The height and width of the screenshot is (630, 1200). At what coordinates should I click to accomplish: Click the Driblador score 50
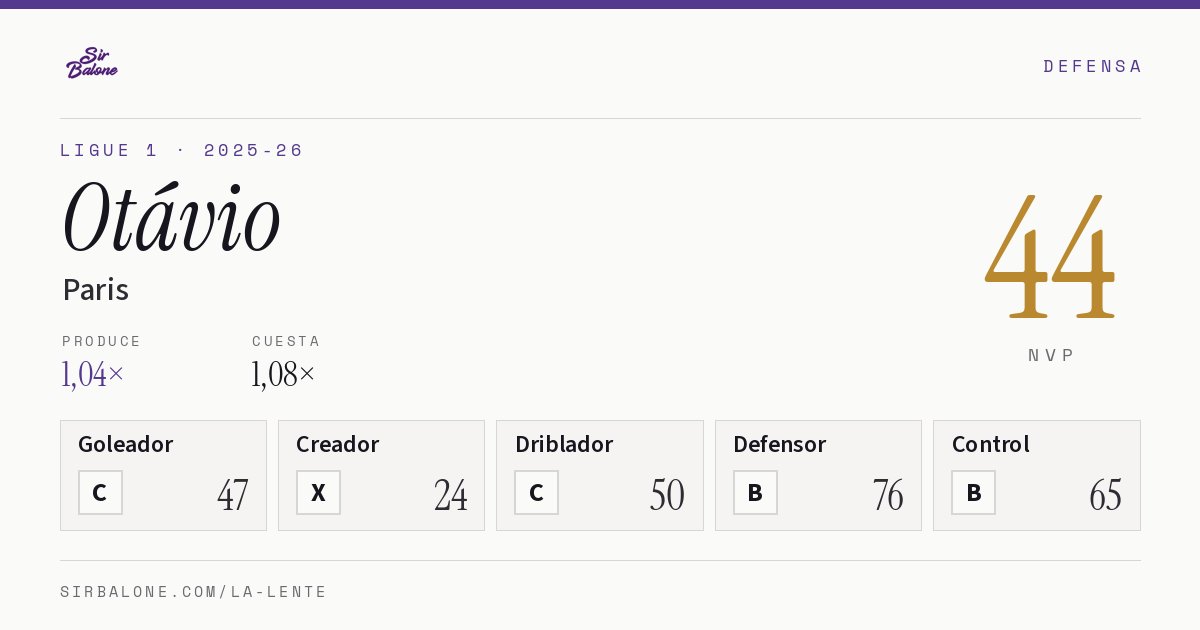pyautogui.click(x=667, y=495)
